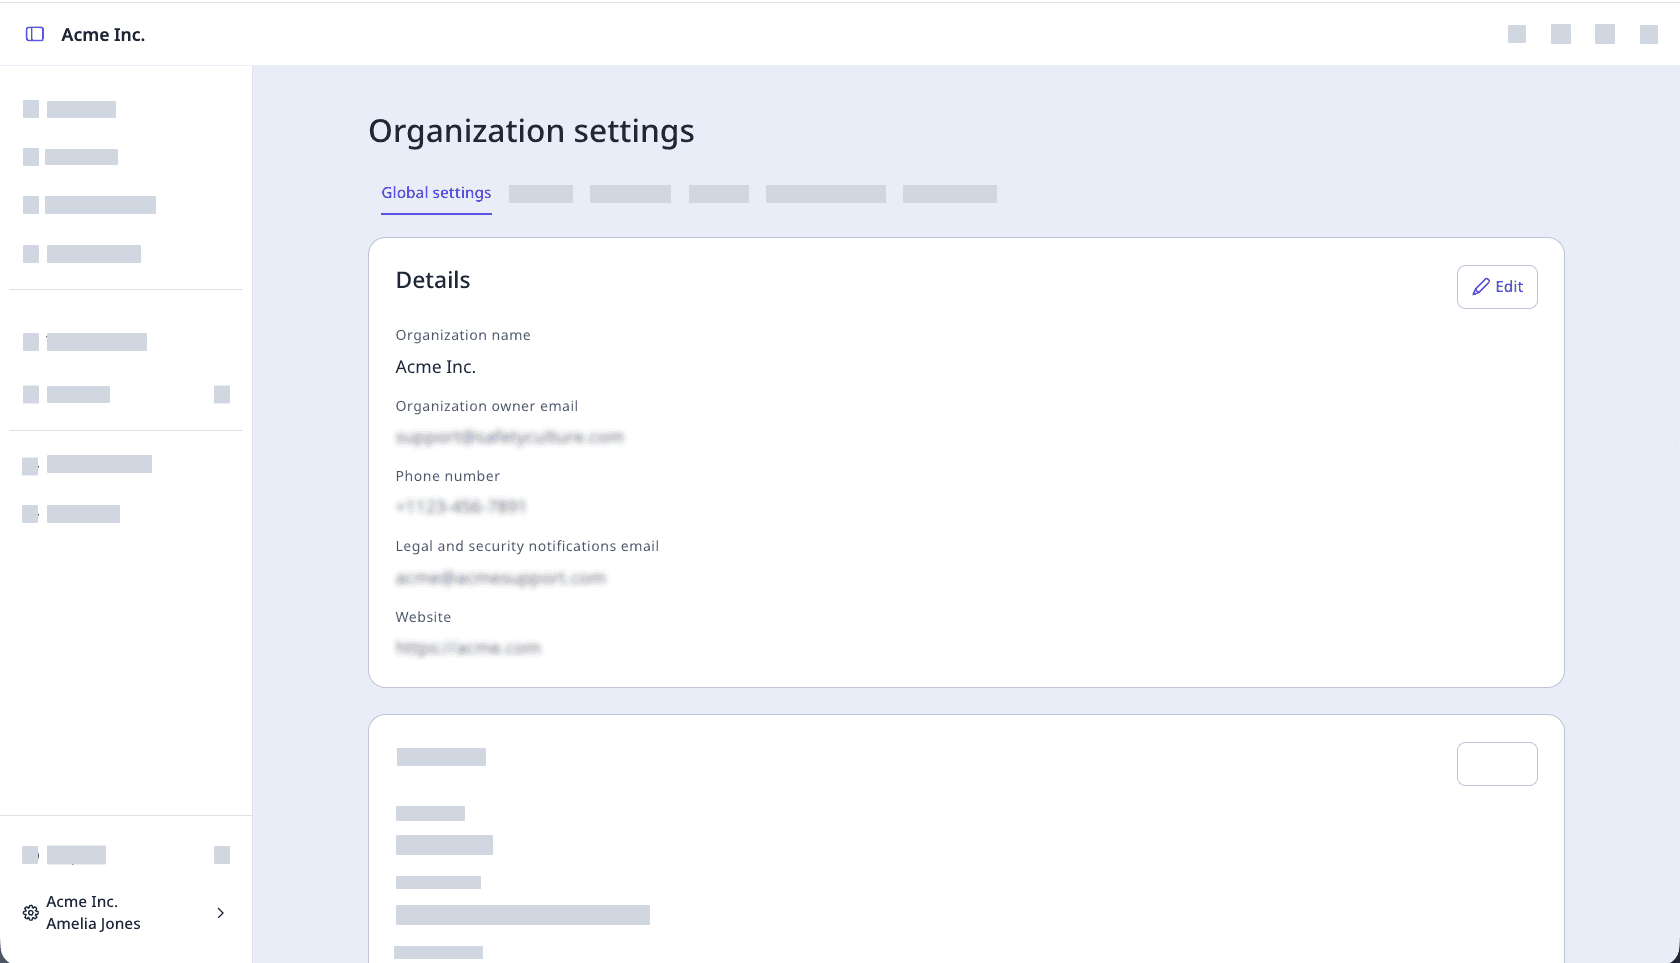Select the Organization name value Acme Inc.
The width and height of the screenshot is (1680, 963).
(435, 367)
